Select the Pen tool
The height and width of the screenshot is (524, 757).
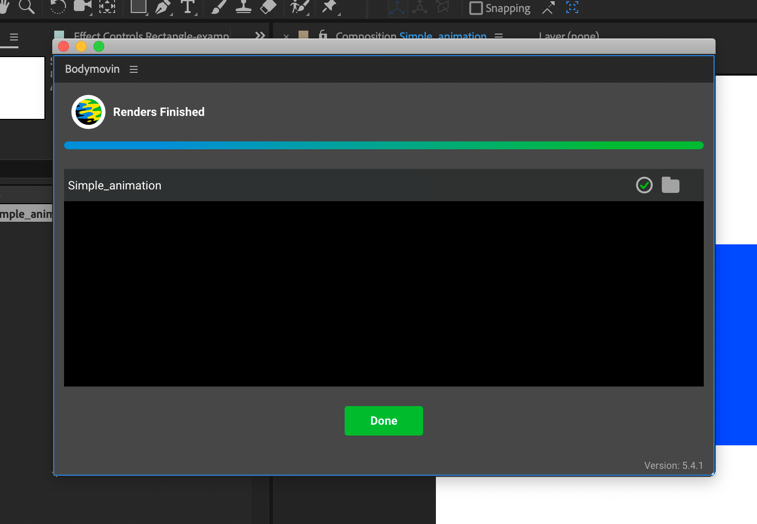[163, 7]
